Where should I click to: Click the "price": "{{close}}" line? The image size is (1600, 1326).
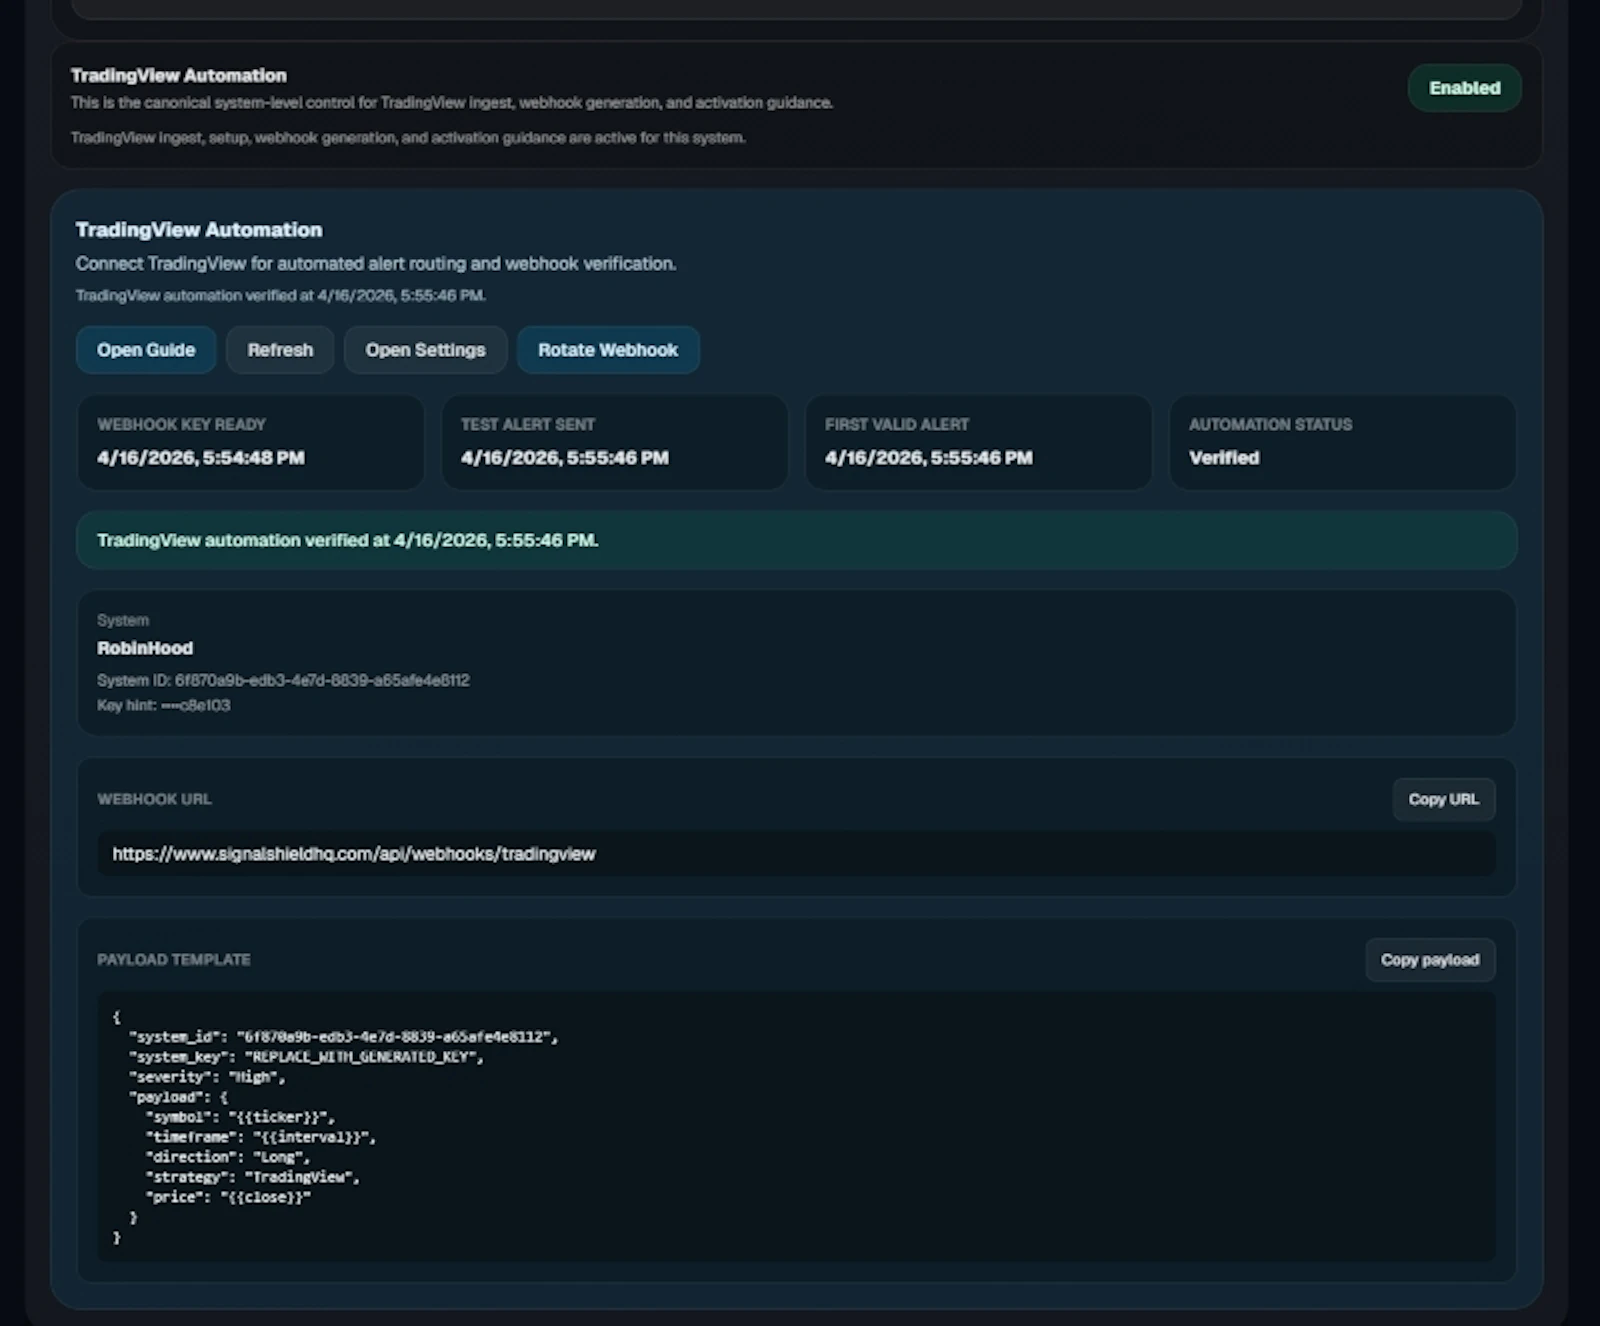[228, 1197]
